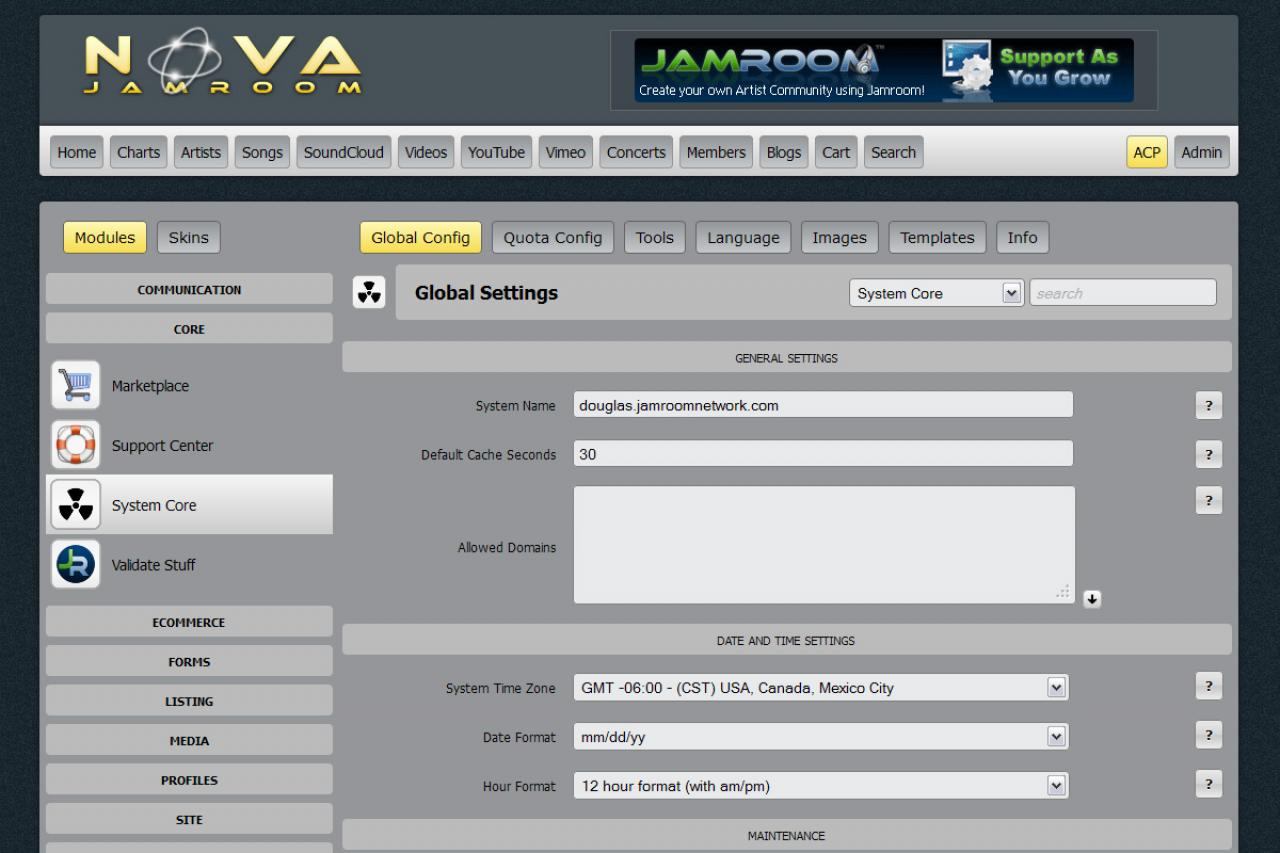The image size is (1280, 853).
Task: Show help for System Time Zone
Action: 1208,686
